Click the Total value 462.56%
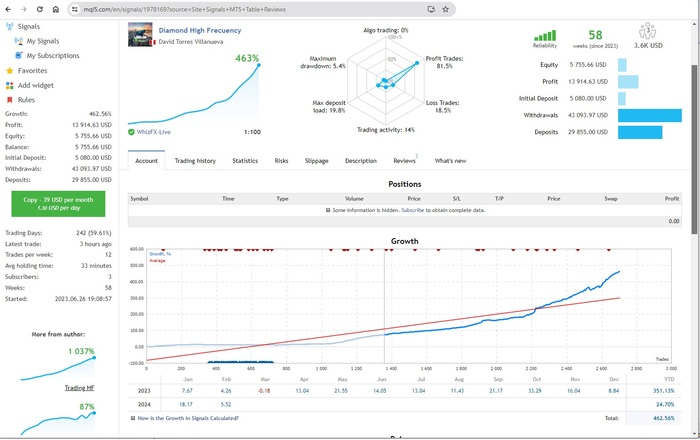The image size is (700, 440). click(663, 418)
